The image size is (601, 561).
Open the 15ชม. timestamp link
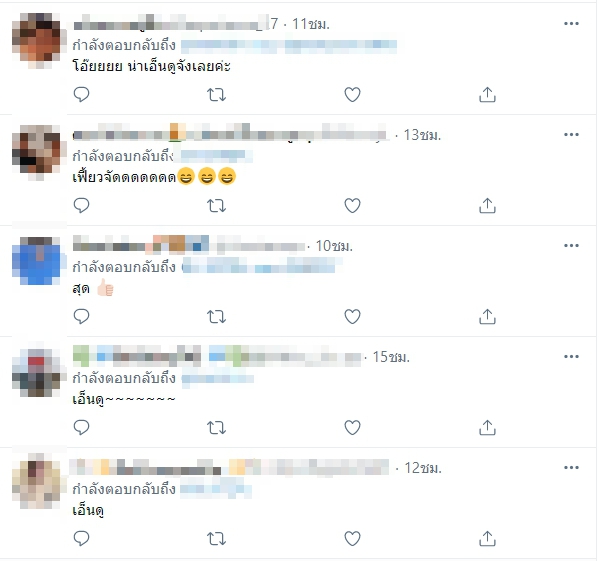[391, 357]
